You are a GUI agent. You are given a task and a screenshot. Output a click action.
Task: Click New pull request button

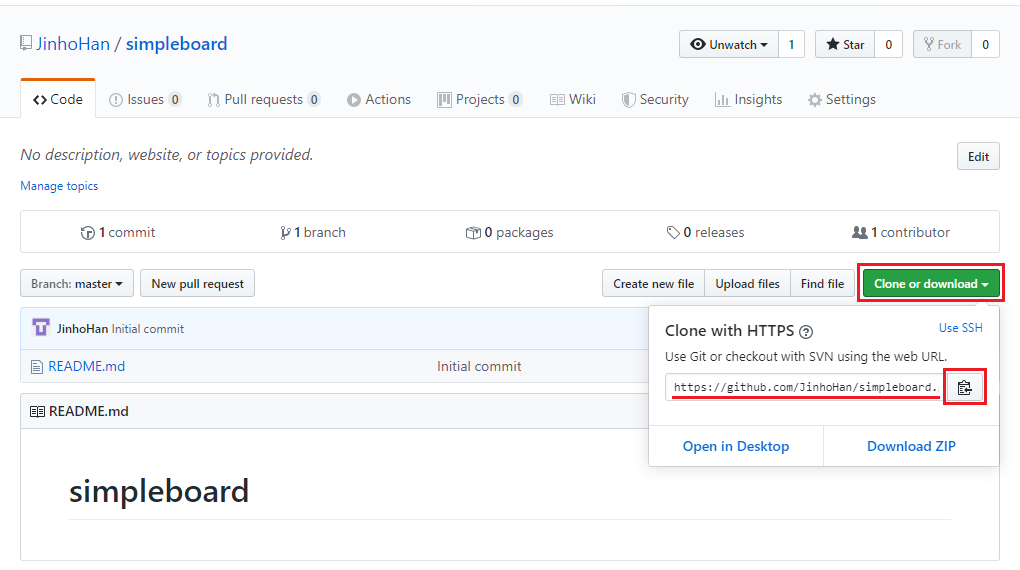198,284
